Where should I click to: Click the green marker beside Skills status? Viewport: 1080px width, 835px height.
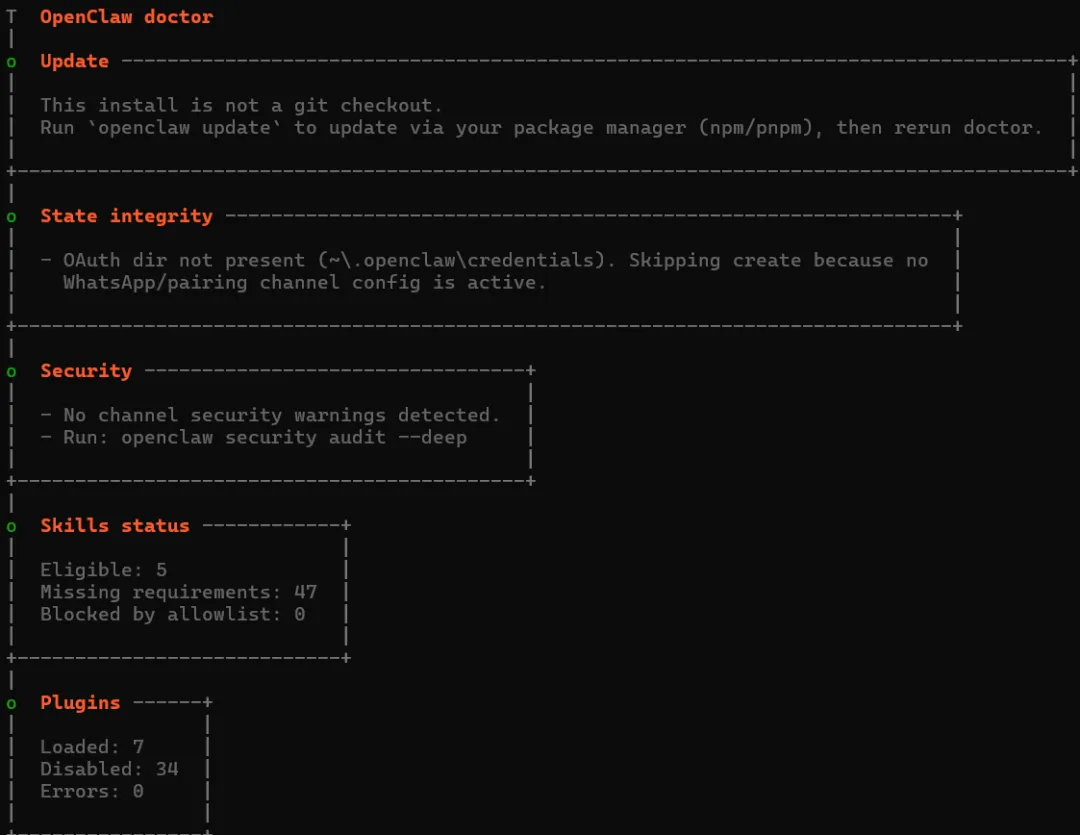(x=11, y=527)
